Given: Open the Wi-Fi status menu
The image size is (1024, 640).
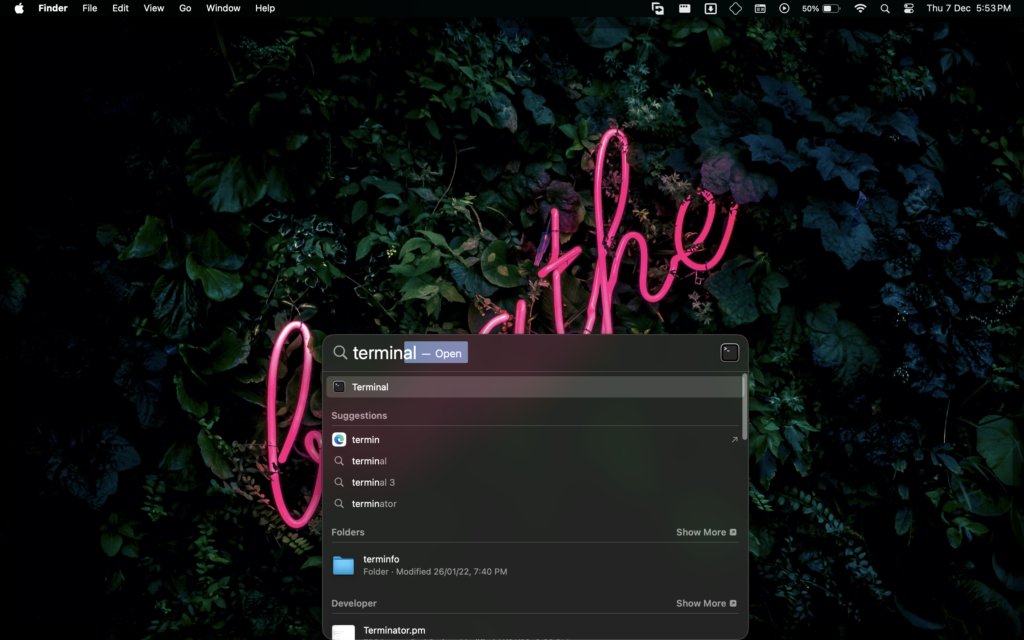Looking at the screenshot, I should pyautogui.click(x=860, y=8).
